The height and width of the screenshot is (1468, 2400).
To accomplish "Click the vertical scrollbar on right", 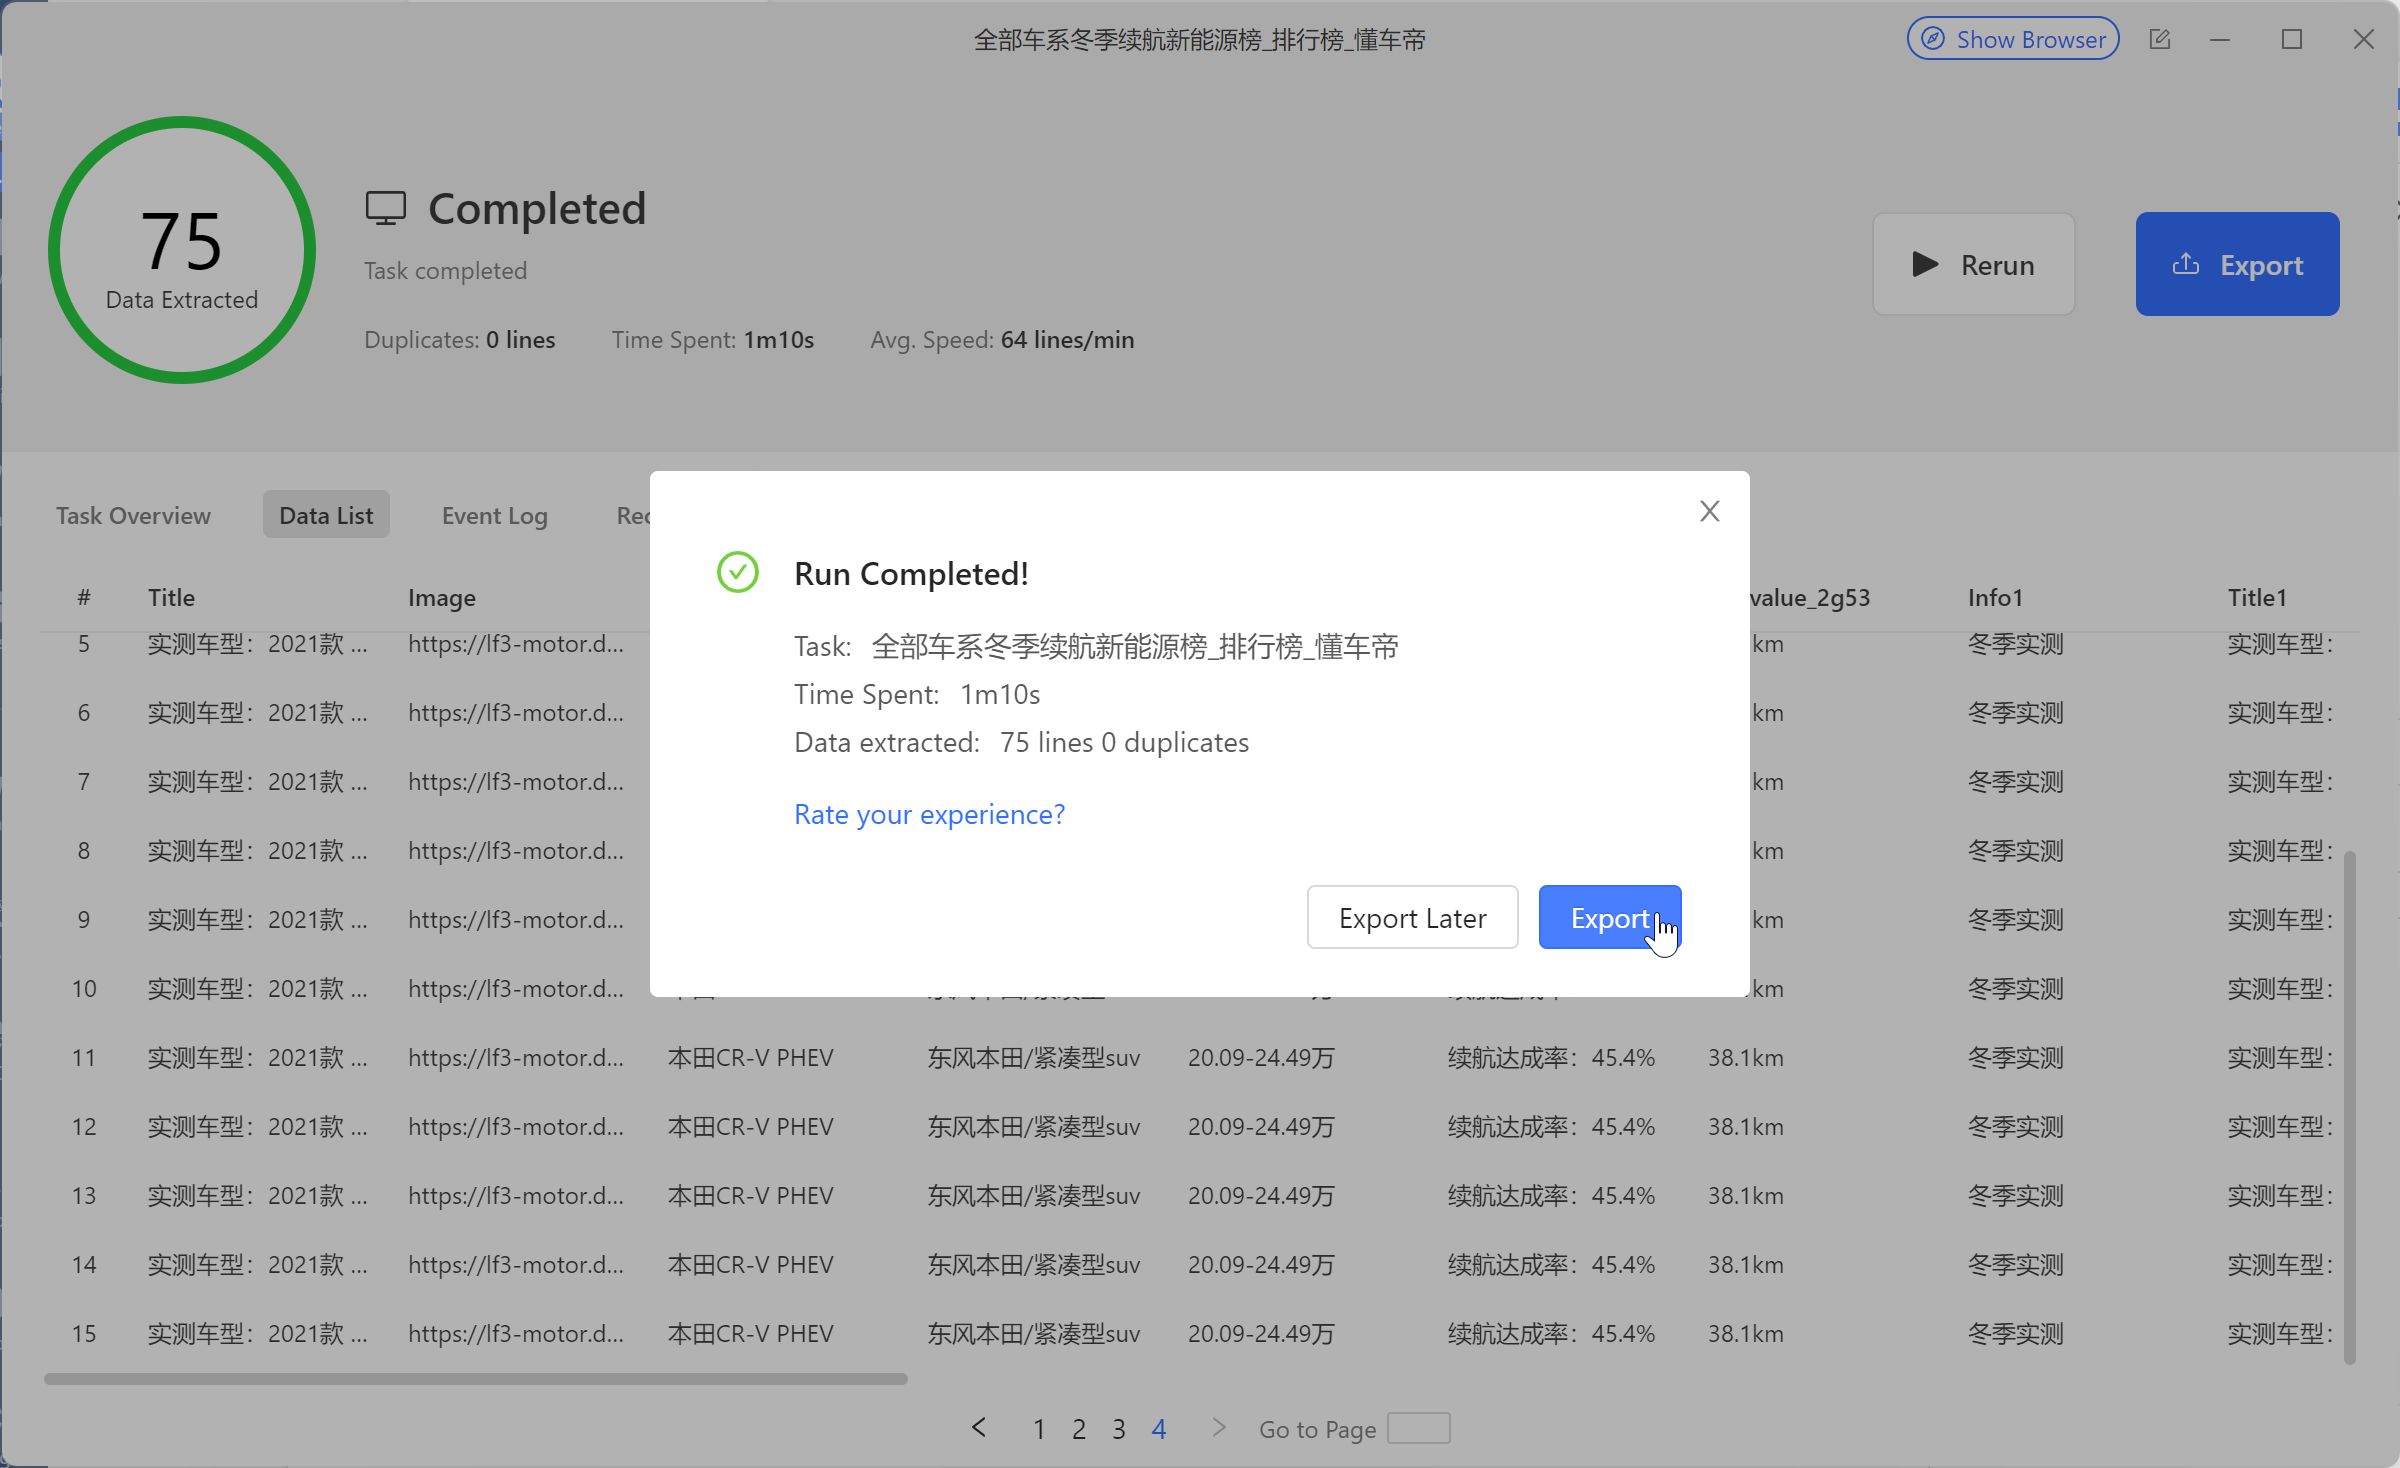I will point(2349,1105).
